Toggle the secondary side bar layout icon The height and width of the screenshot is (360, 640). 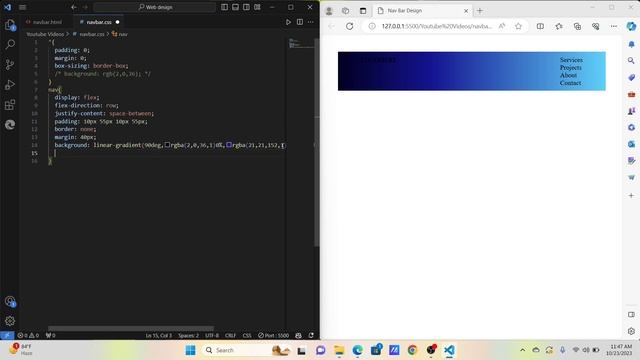[x=246, y=7]
